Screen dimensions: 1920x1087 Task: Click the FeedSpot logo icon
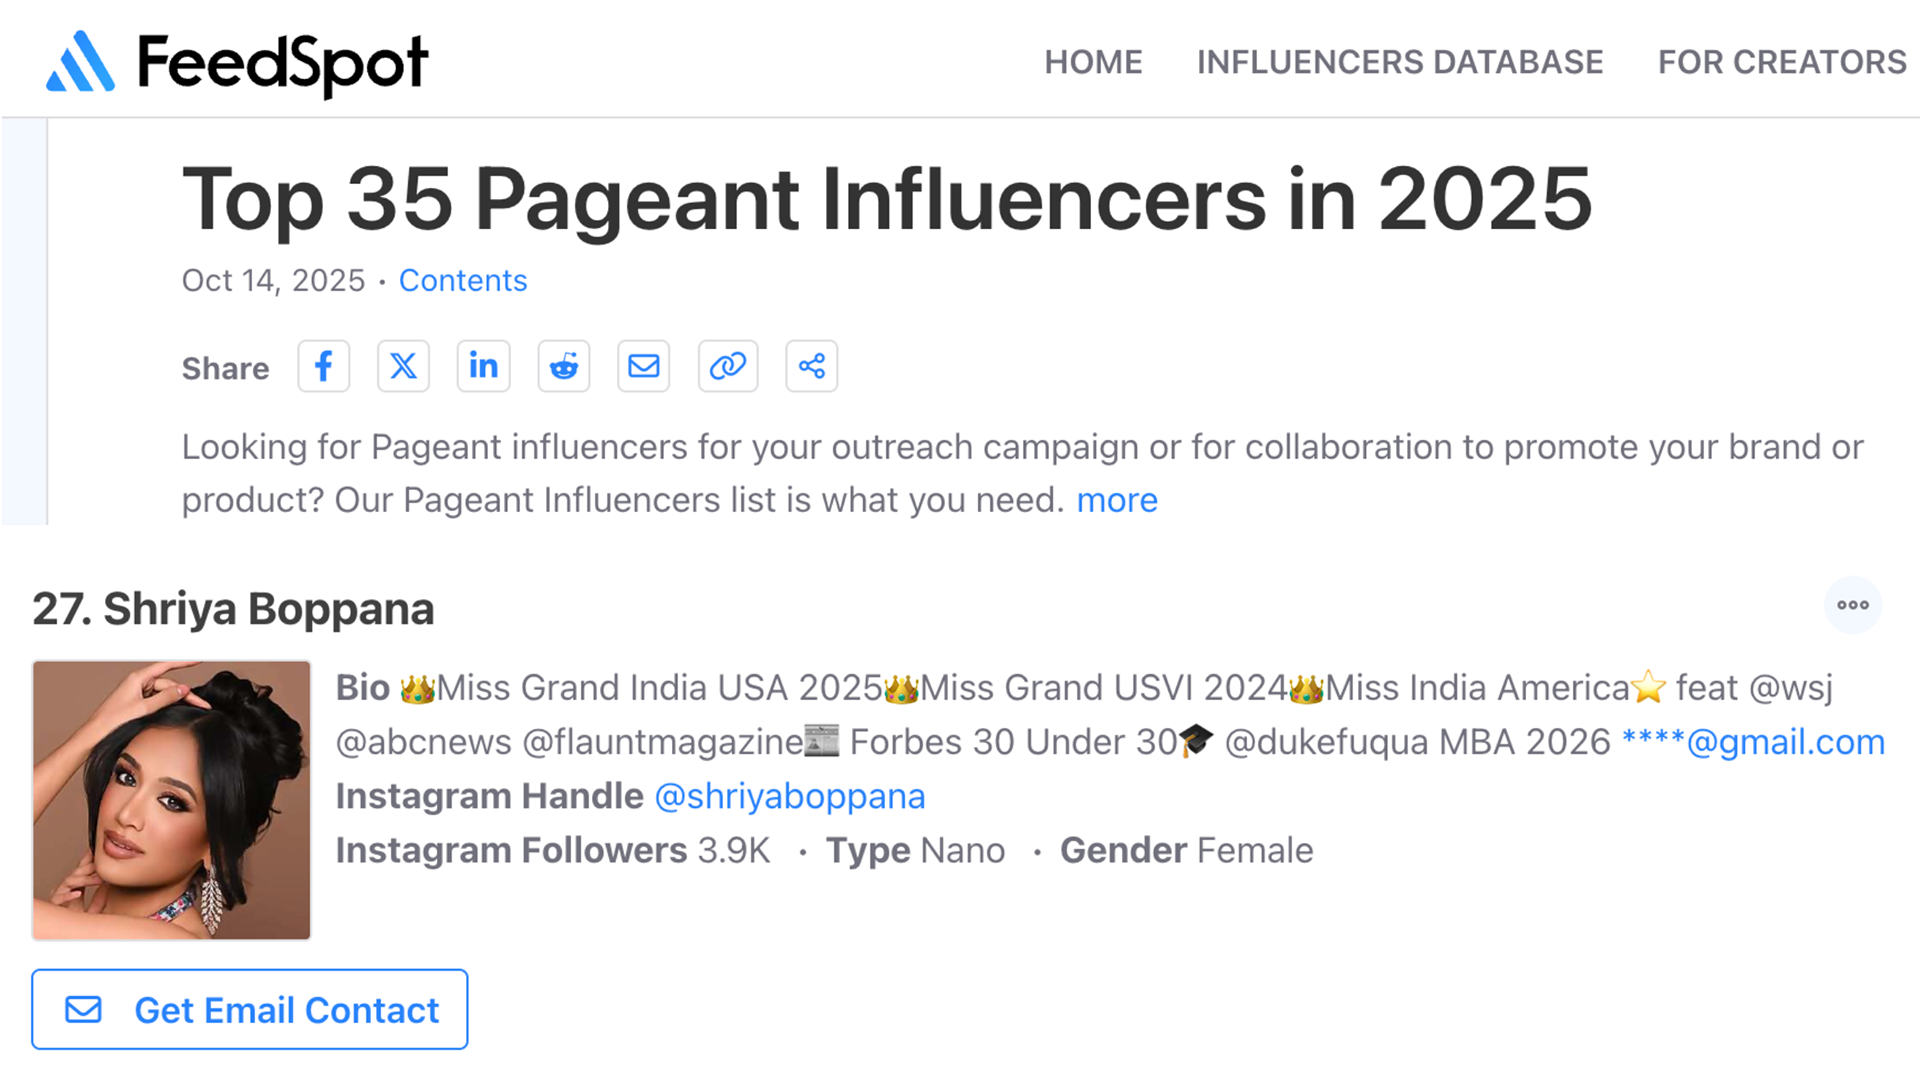point(80,62)
